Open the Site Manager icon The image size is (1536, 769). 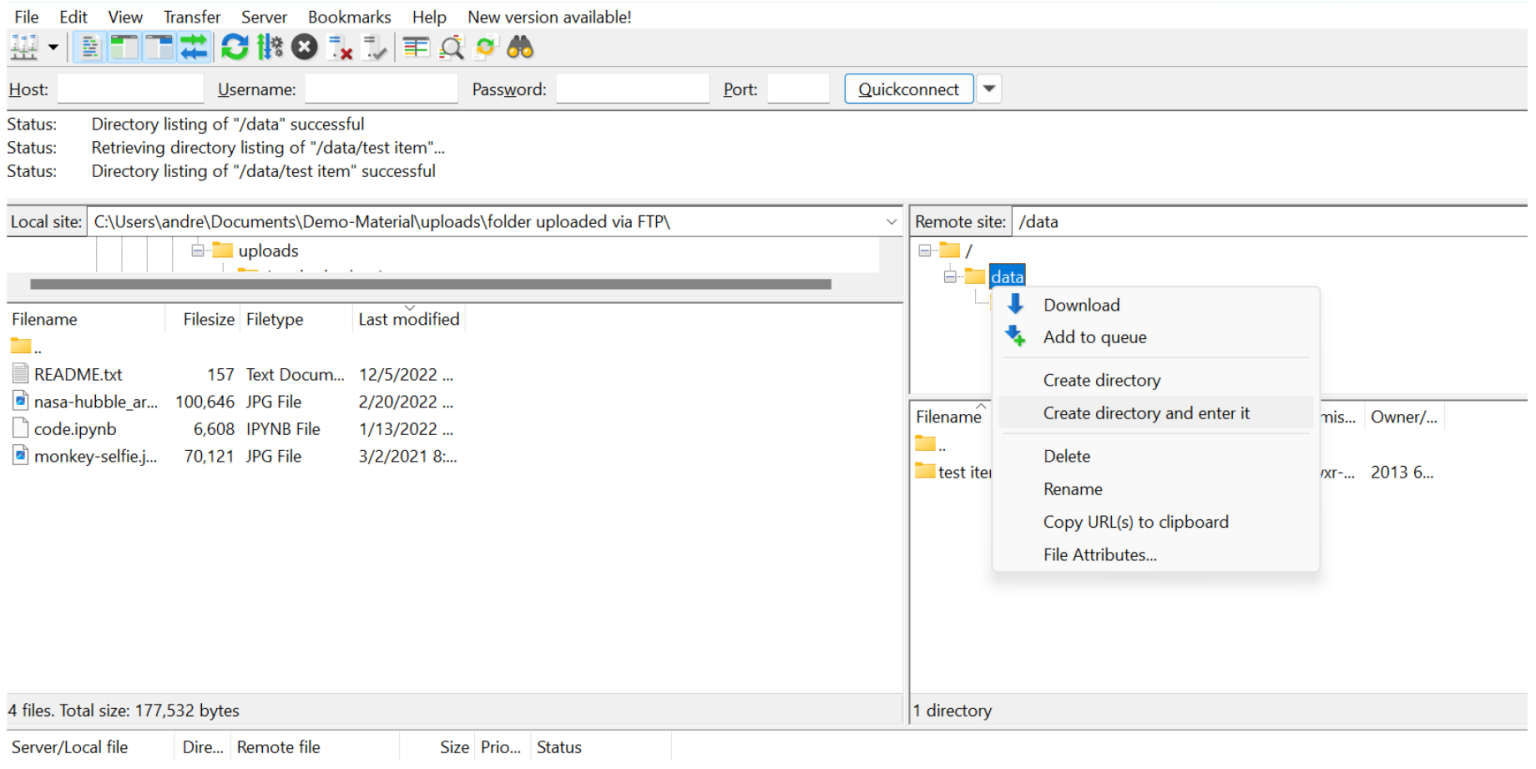coord(23,47)
